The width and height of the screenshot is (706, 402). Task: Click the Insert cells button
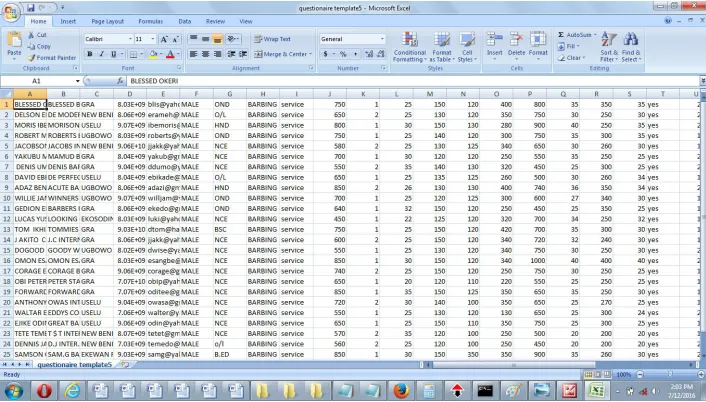coord(494,45)
